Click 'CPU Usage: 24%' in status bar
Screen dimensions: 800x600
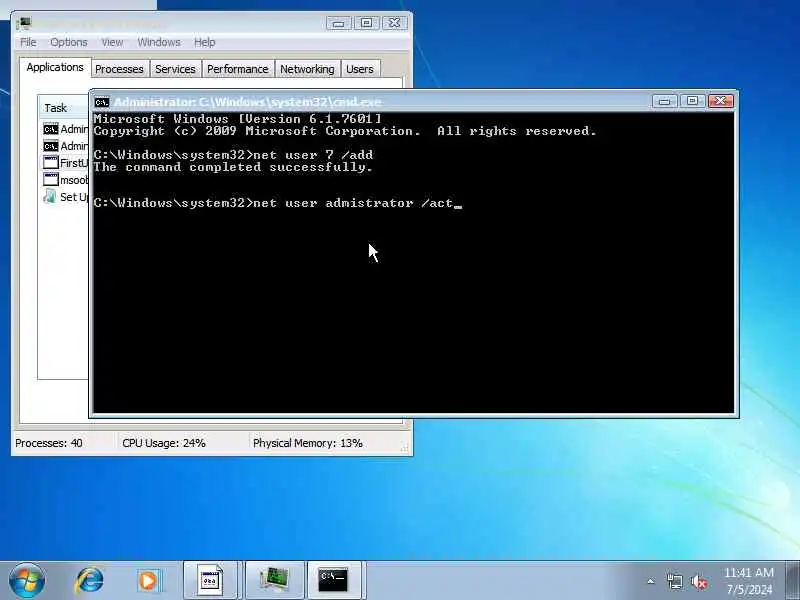coord(164,443)
